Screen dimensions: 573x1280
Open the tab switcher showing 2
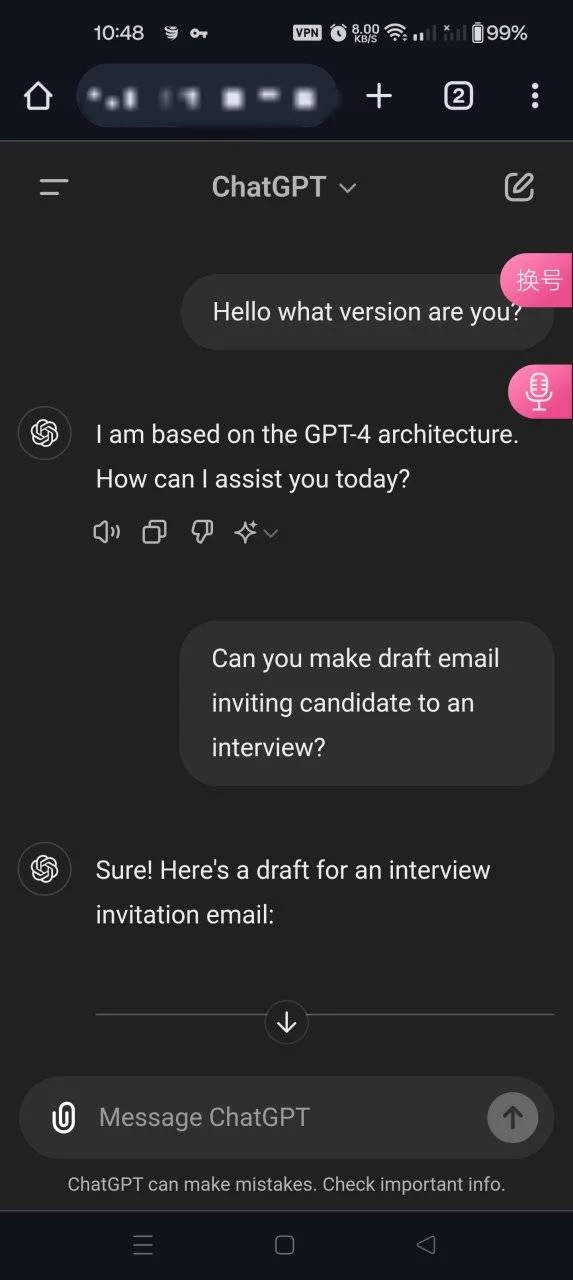pyautogui.click(x=458, y=96)
